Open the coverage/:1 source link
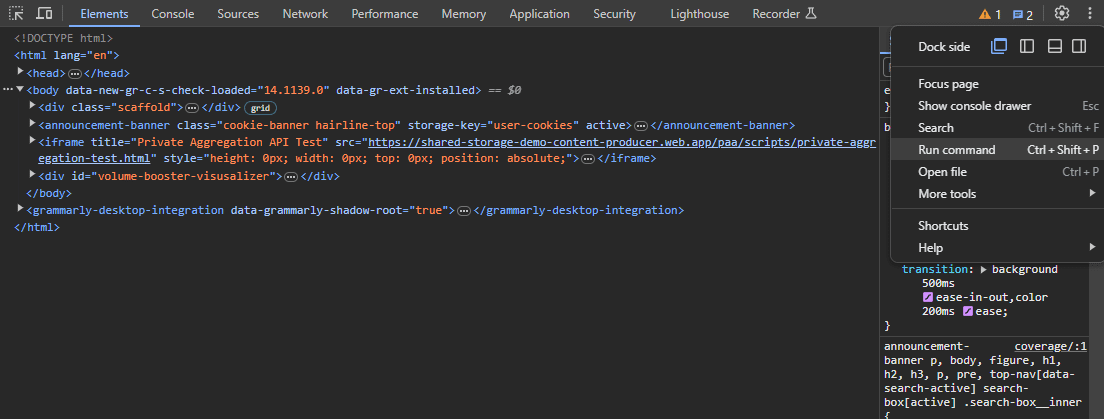The width and height of the screenshot is (1104, 419). (1052, 346)
